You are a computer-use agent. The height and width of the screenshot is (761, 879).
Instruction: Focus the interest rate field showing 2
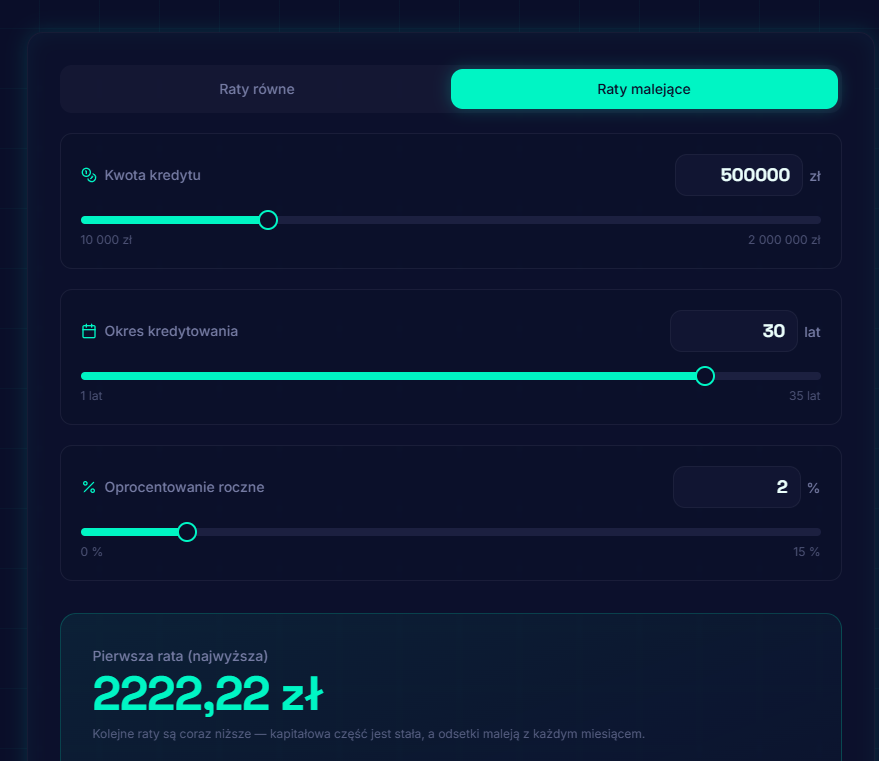737,487
